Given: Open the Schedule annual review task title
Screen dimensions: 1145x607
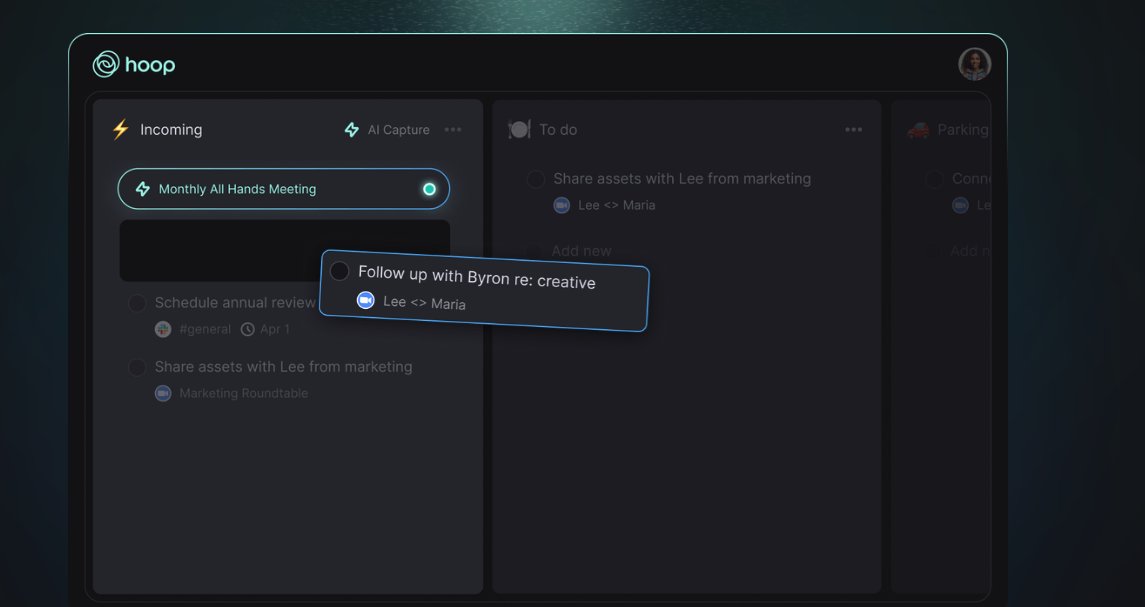Looking at the screenshot, I should point(235,302).
